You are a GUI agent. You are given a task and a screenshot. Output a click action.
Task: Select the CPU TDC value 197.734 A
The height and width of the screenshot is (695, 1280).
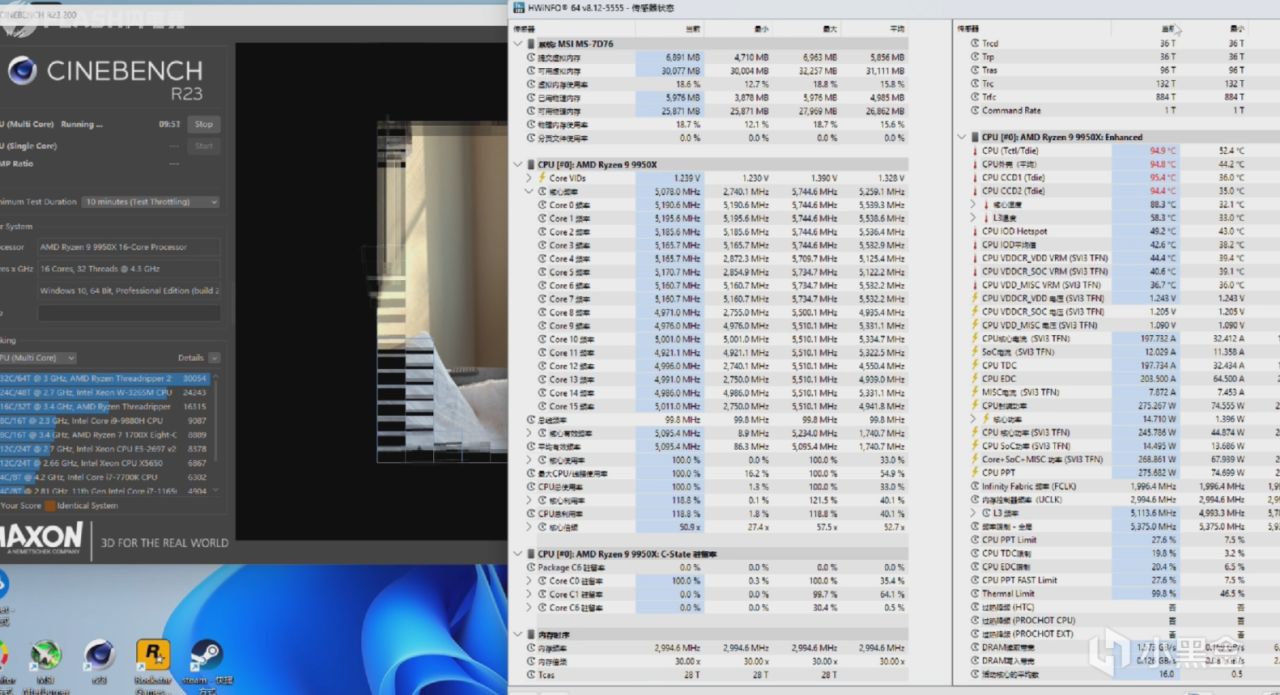1158,366
